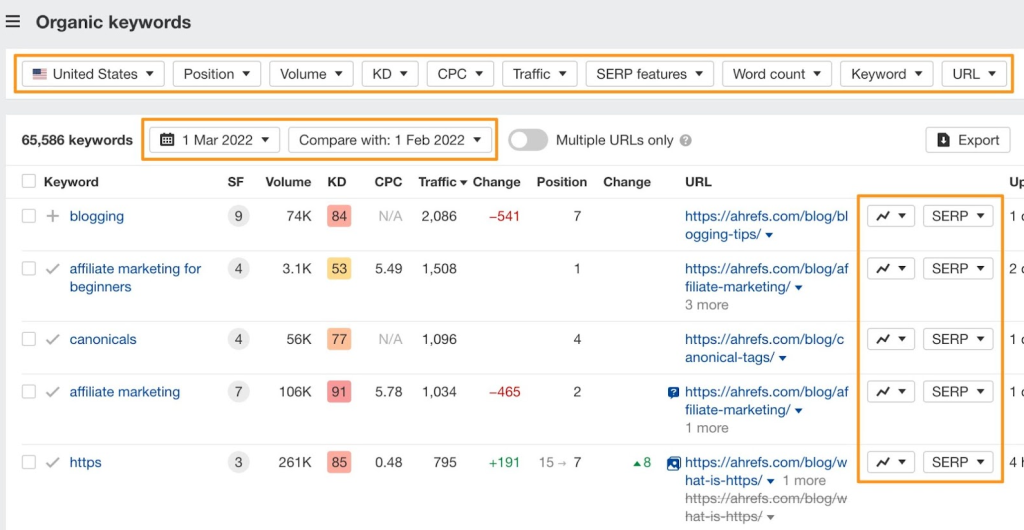This screenshot has width=1024, height=530.
Task: Click the plus icon next to blogging keyword
Action: [x=53, y=216]
